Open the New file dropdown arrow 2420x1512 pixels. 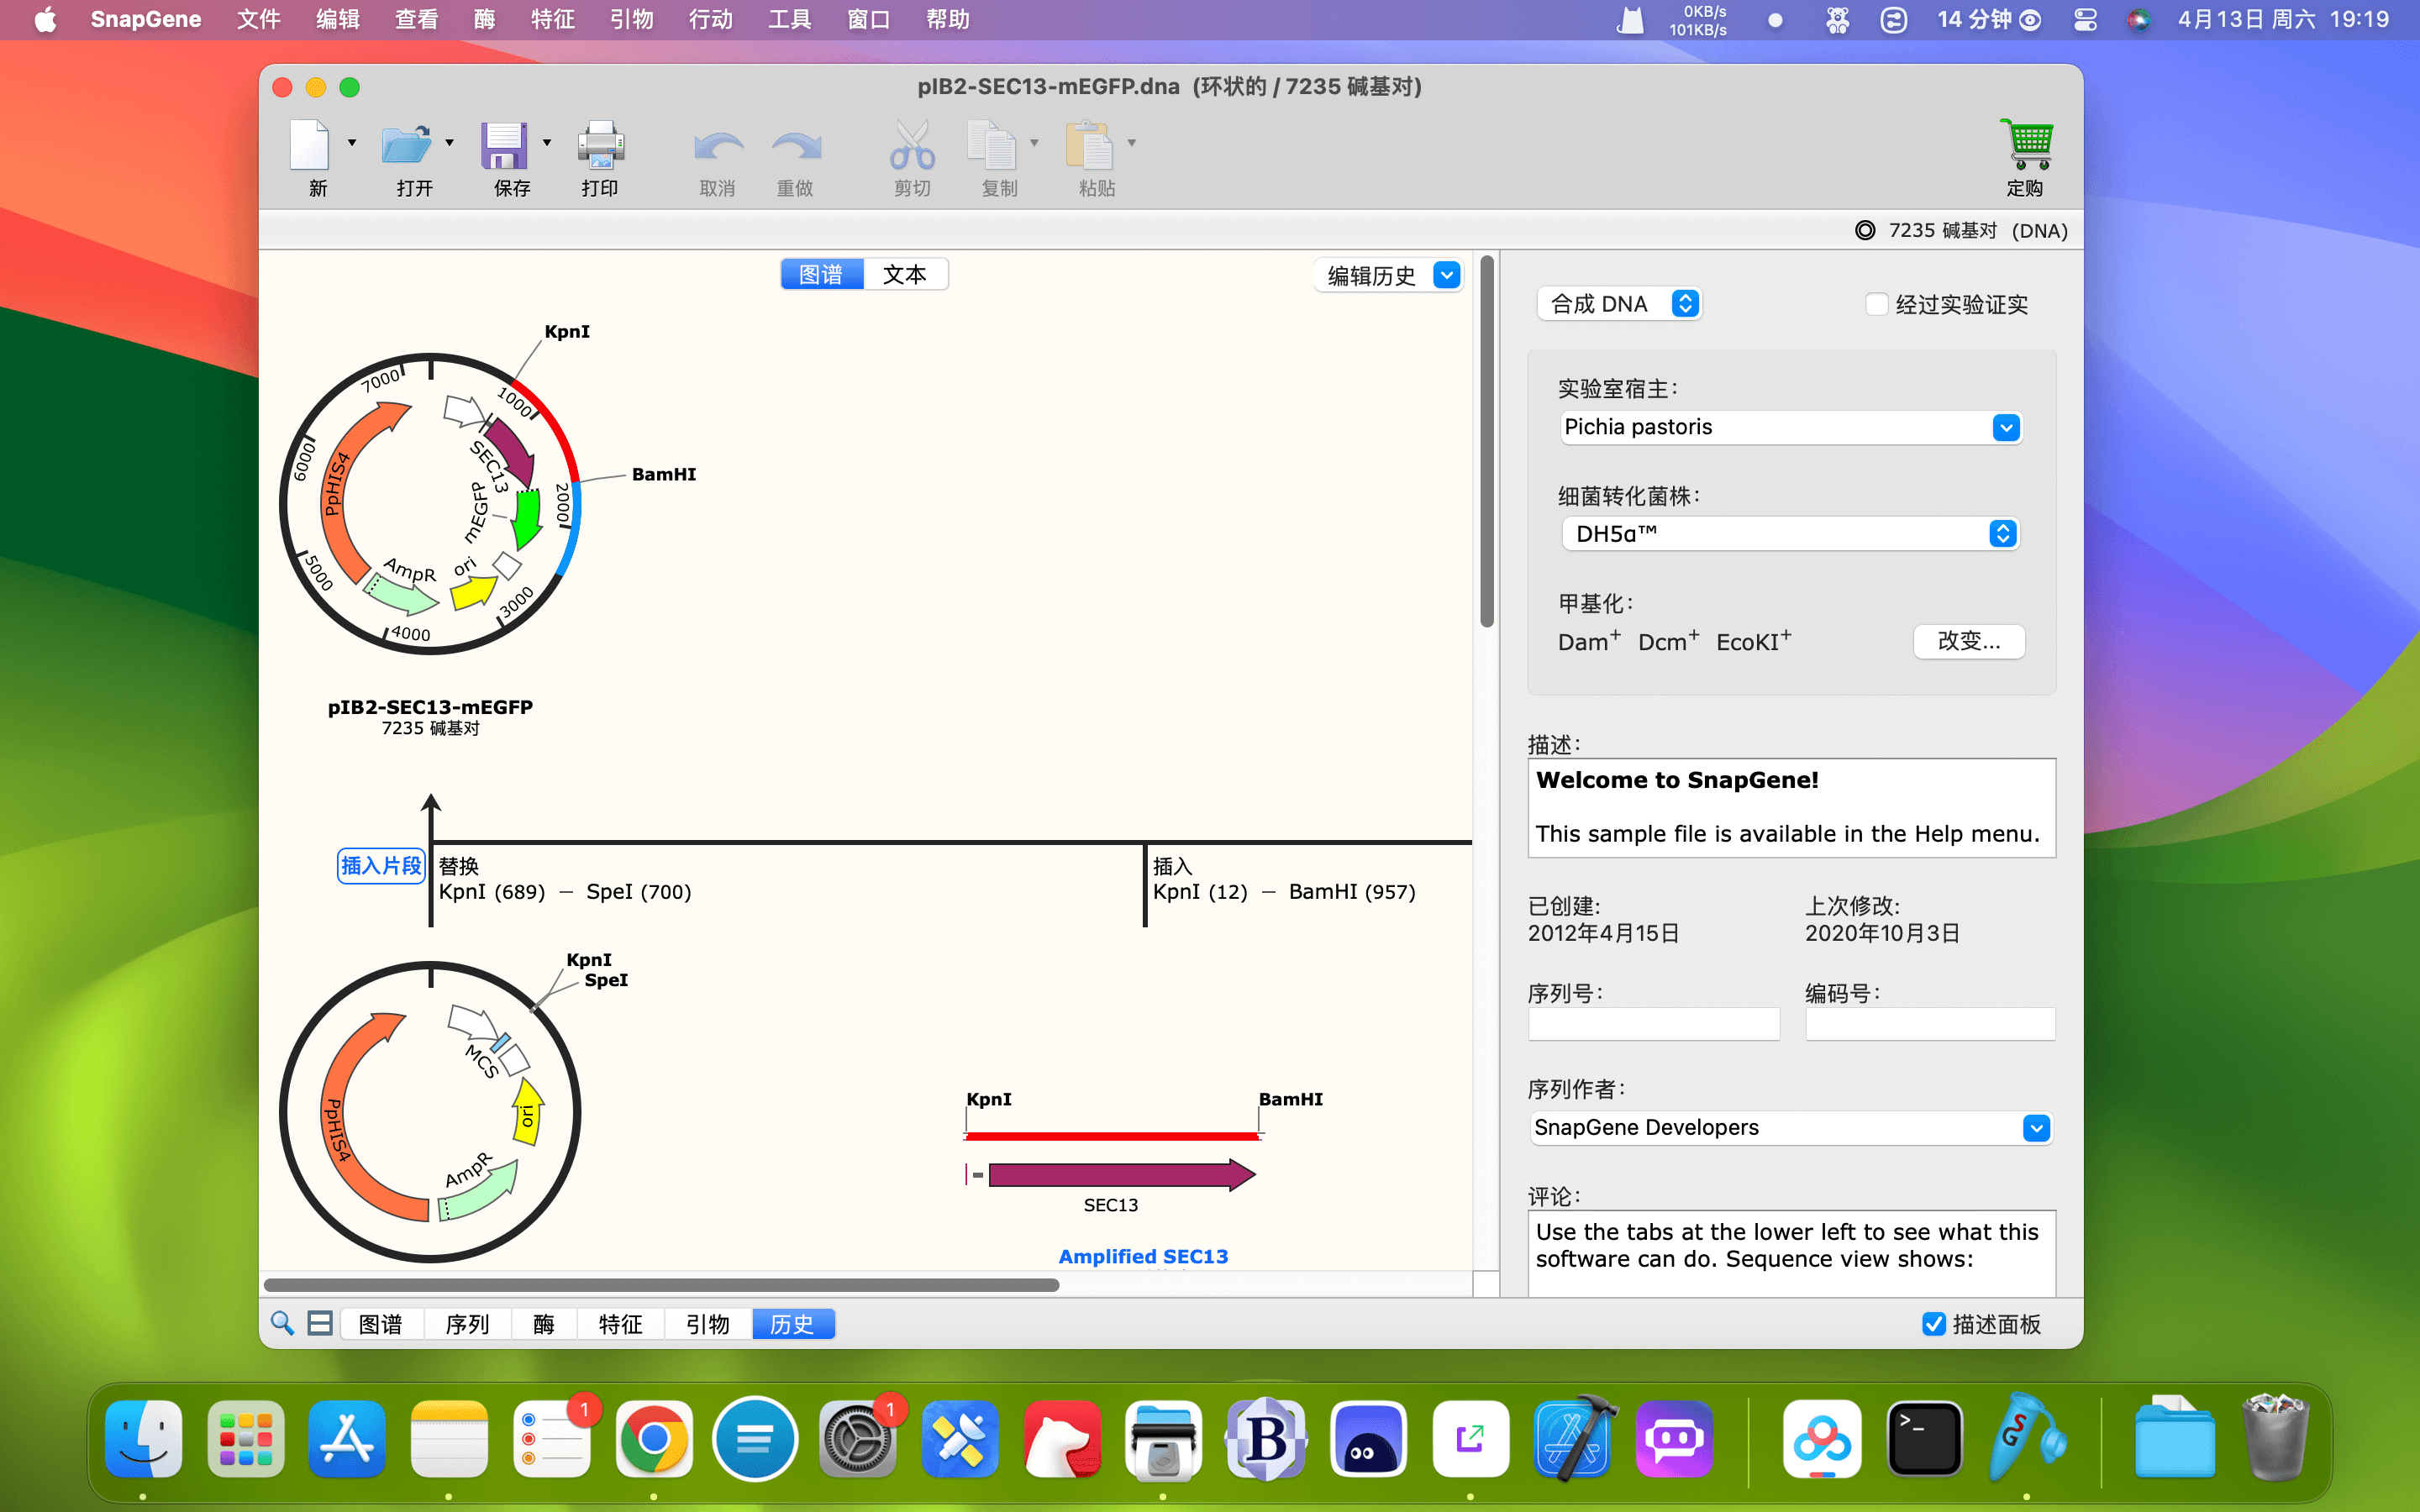click(352, 143)
